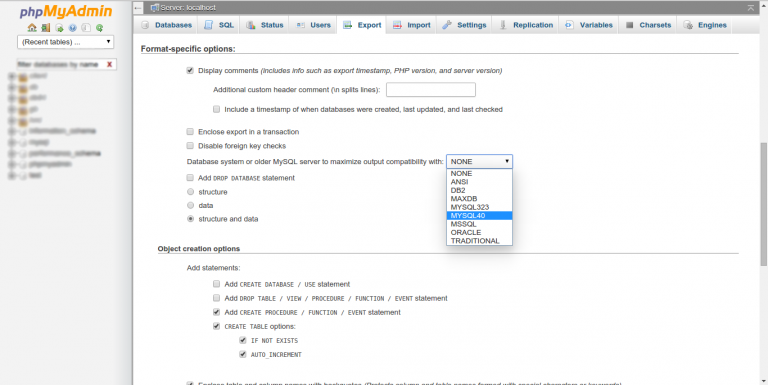Switch to the Import tab
The height and width of the screenshot is (385, 768).
coord(411,25)
